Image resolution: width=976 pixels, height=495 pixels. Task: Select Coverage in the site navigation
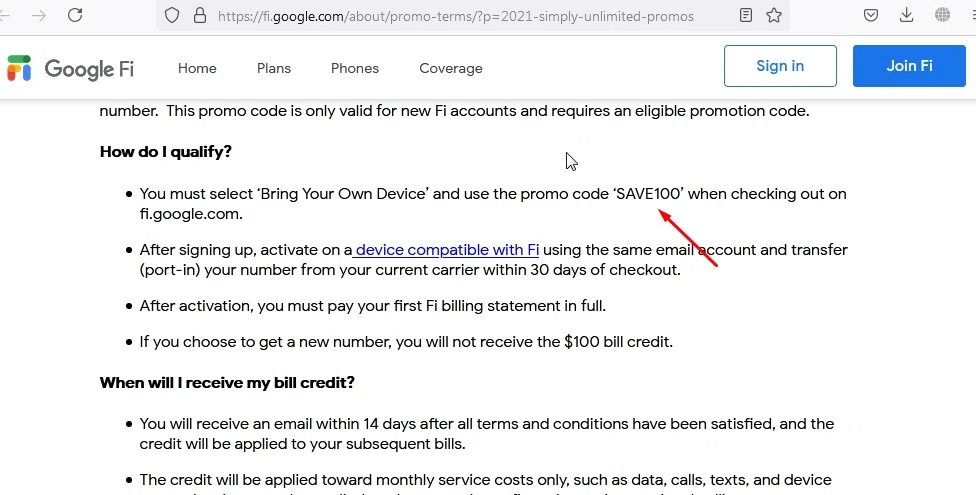coord(451,68)
